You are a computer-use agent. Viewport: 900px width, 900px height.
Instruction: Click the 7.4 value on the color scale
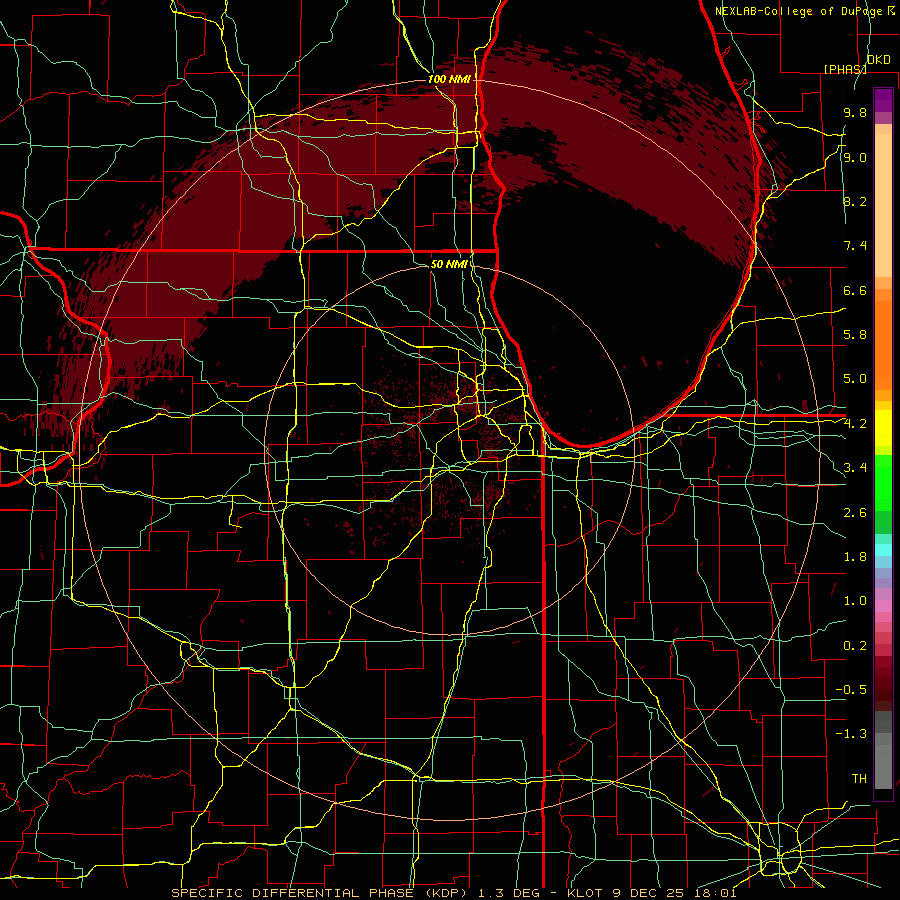(x=855, y=246)
